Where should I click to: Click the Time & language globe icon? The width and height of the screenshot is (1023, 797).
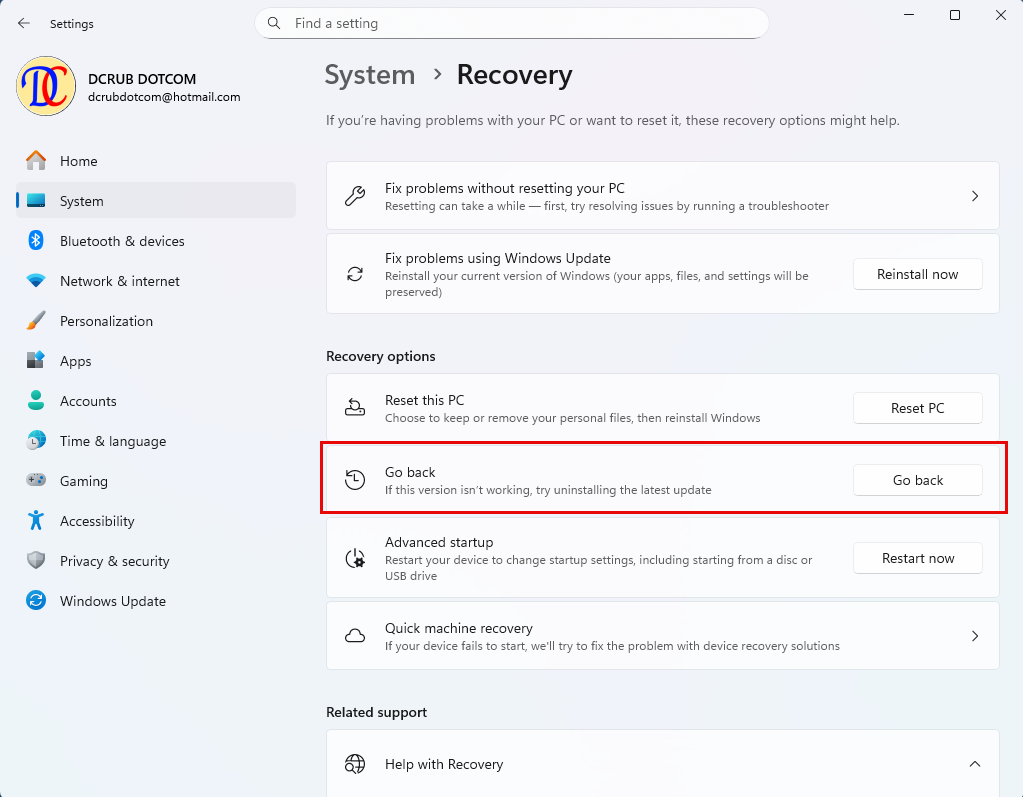tap(36, 440)
